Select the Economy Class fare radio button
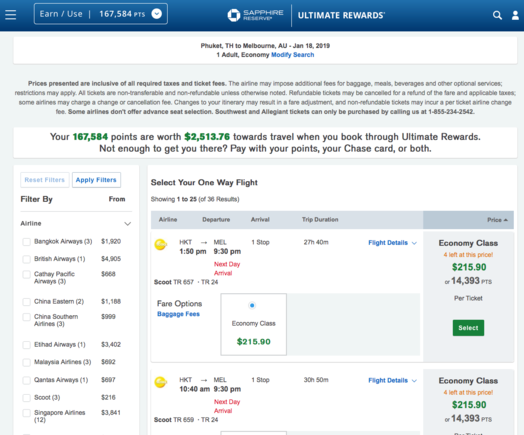This screenshot has width=524, height=435. tap(252, 305)
